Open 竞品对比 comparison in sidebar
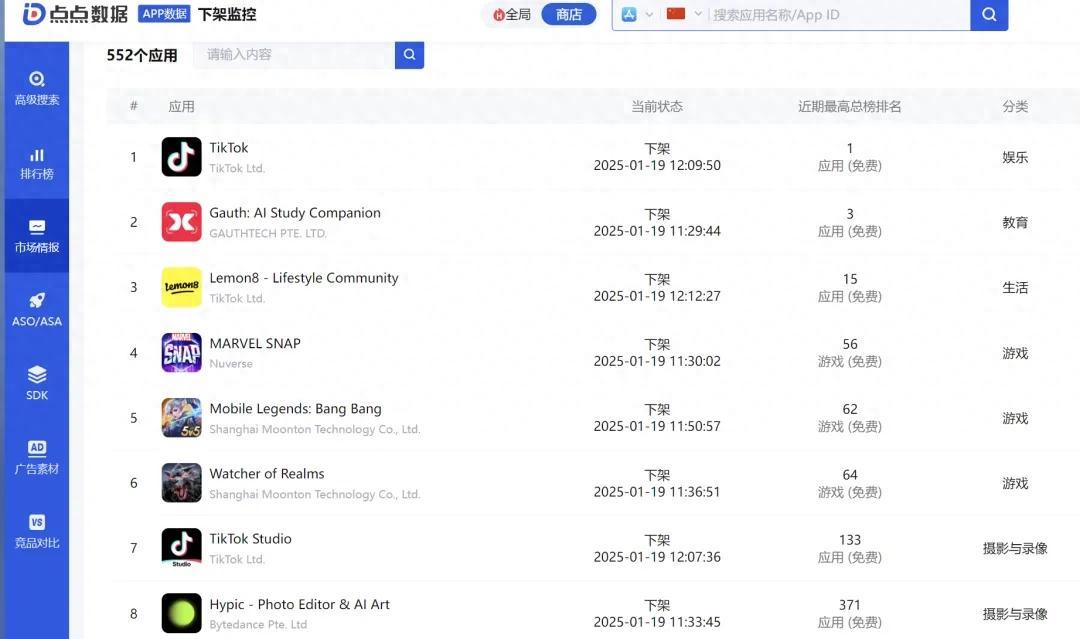 [x=36, y=531]
